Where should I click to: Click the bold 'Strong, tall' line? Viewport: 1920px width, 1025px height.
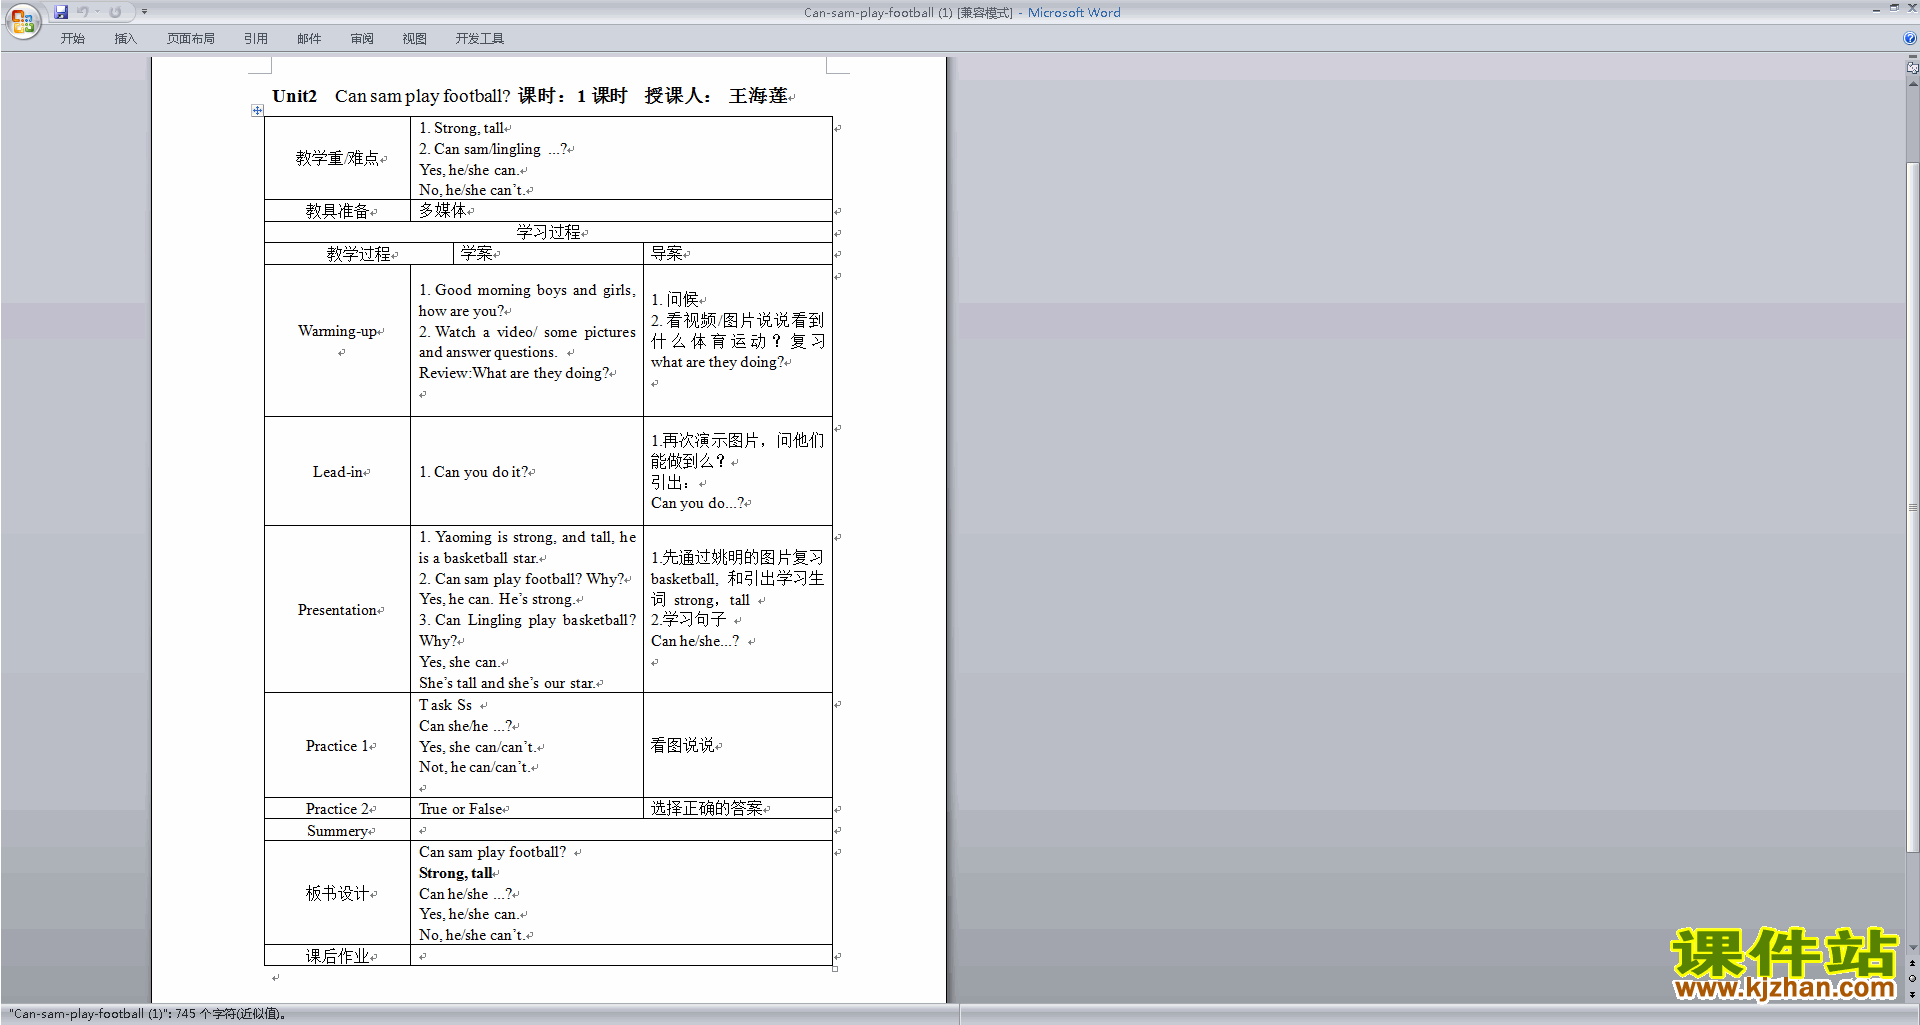coord(455,873)
